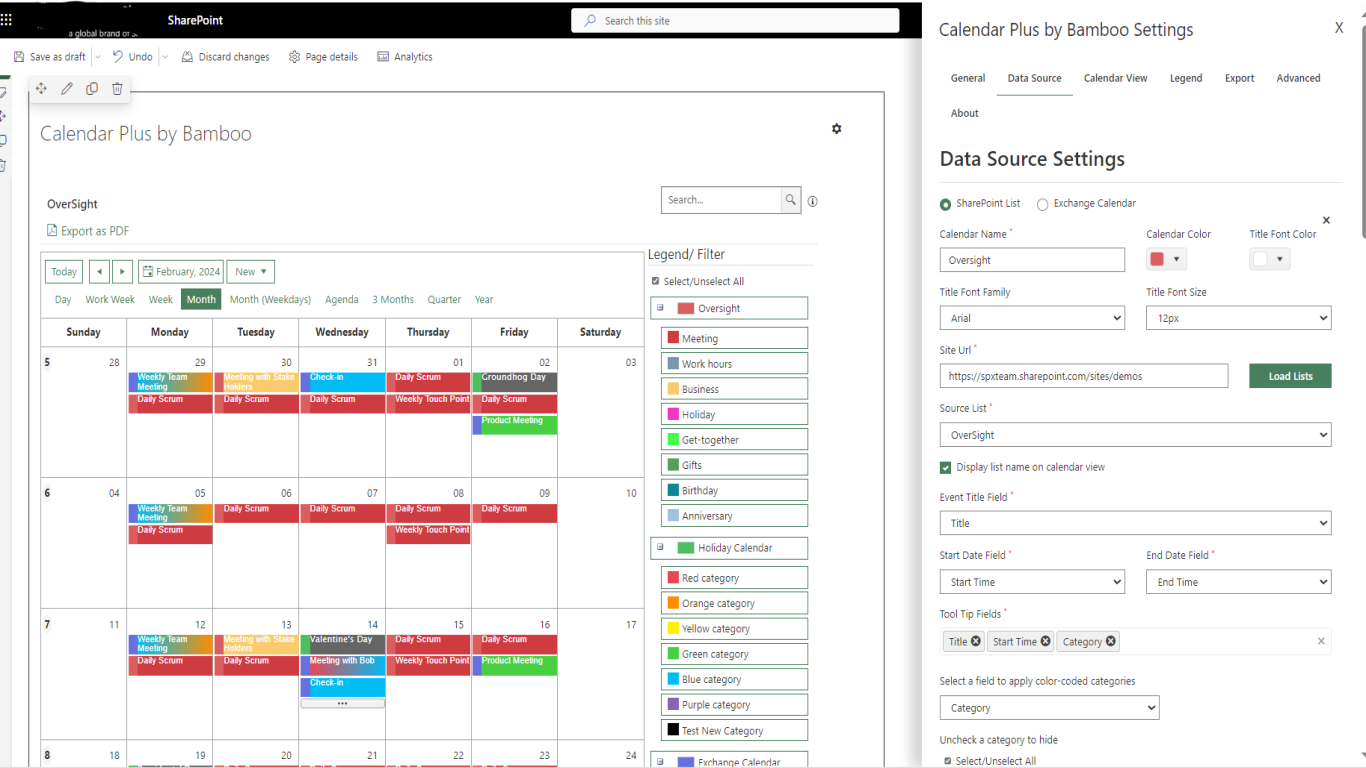Open the Title Font Family dropdown
The width and height of the screenshot is (1366, 768).
pyautogui.click(x=1032, y=318)
